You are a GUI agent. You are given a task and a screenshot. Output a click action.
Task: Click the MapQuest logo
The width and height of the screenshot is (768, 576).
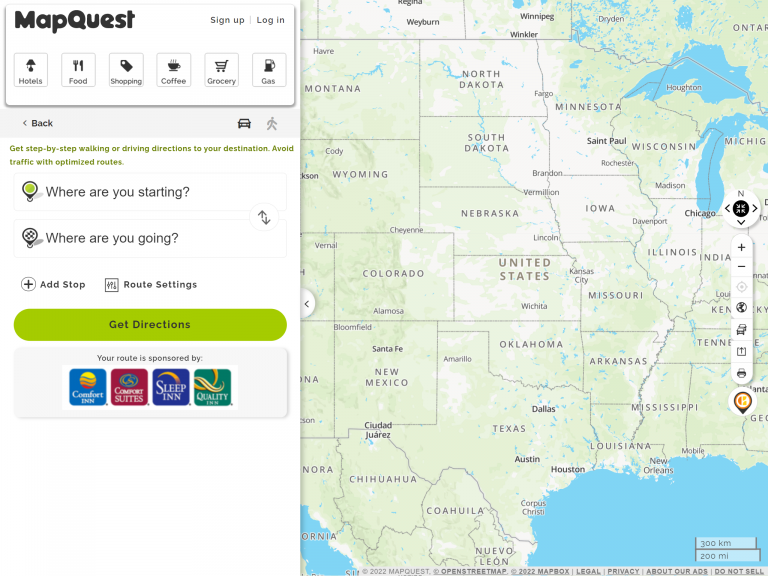pos(74,21)
